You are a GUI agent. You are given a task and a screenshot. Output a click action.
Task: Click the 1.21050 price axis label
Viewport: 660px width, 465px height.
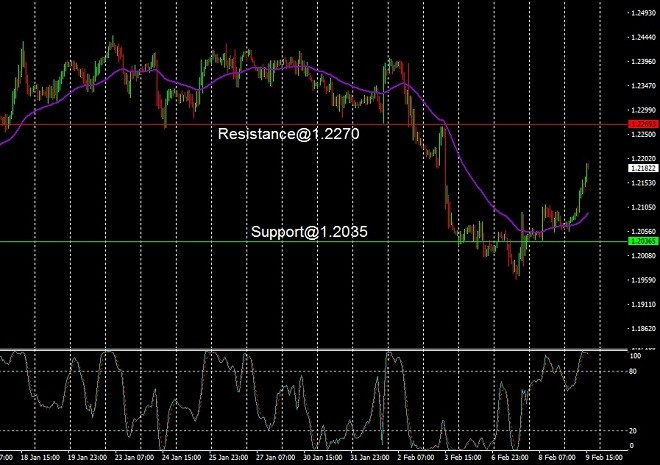[644, 207]
